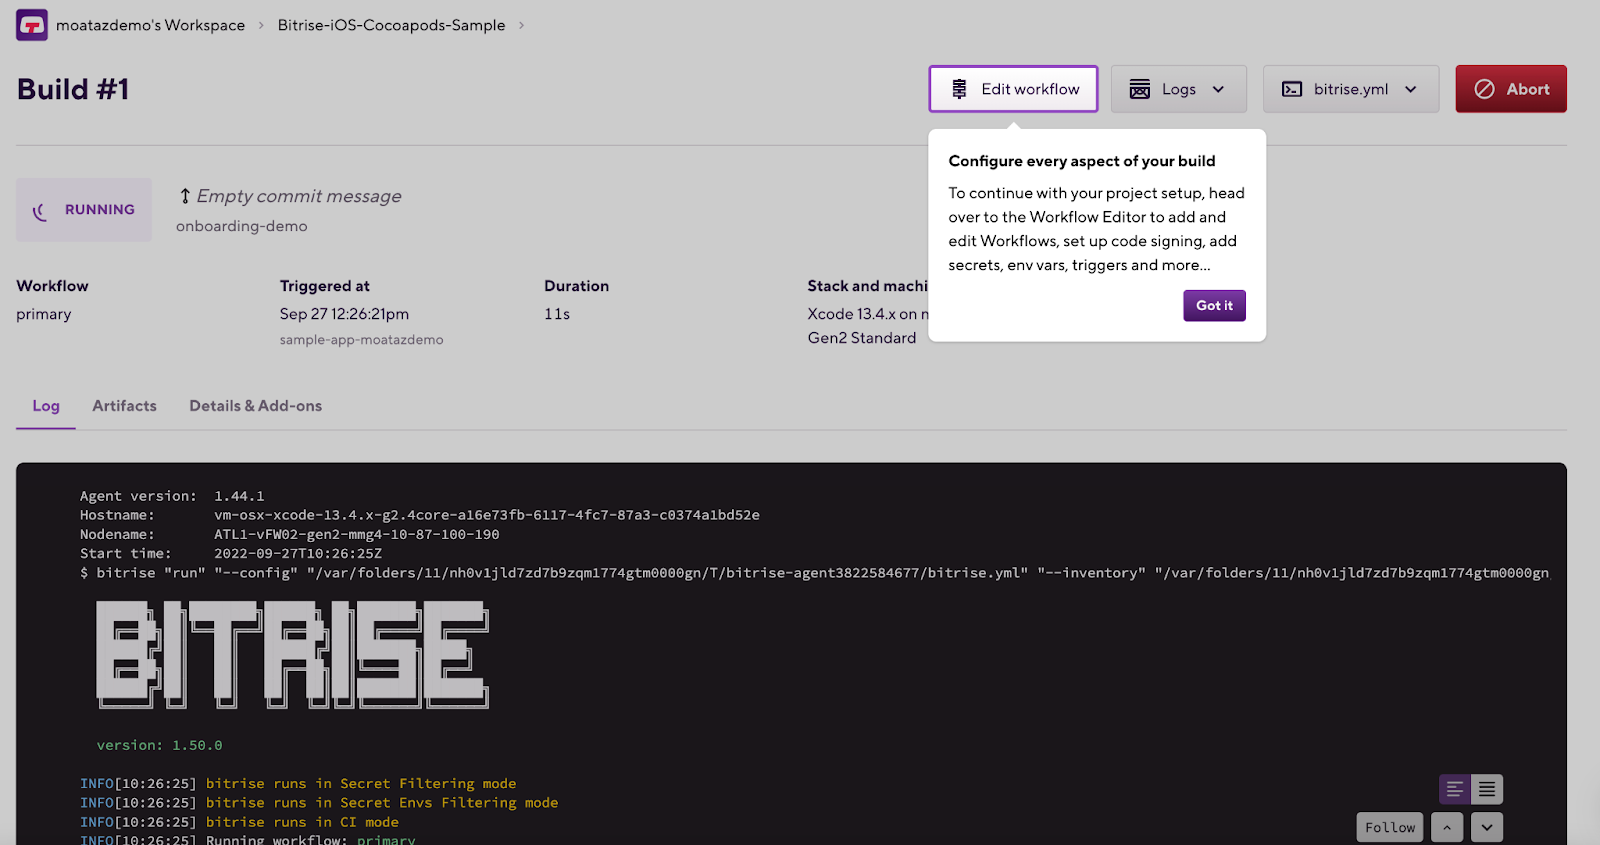Click the Hostname log line

(x=420, y=515)
